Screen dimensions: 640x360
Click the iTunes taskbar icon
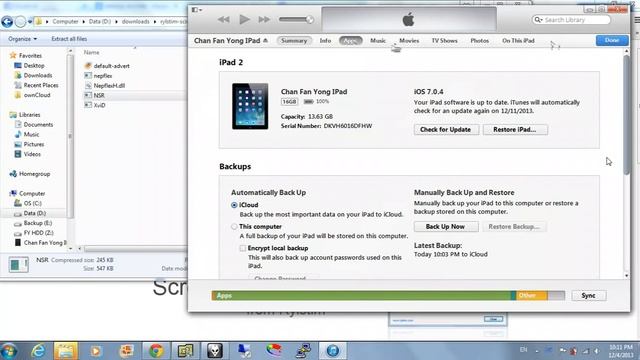pos(333,351)
